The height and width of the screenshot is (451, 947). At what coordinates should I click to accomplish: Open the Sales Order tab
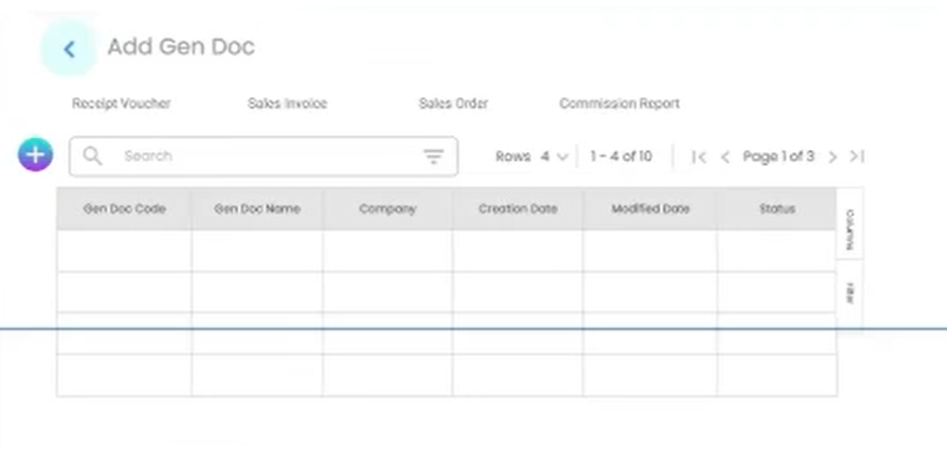(453, 104)
